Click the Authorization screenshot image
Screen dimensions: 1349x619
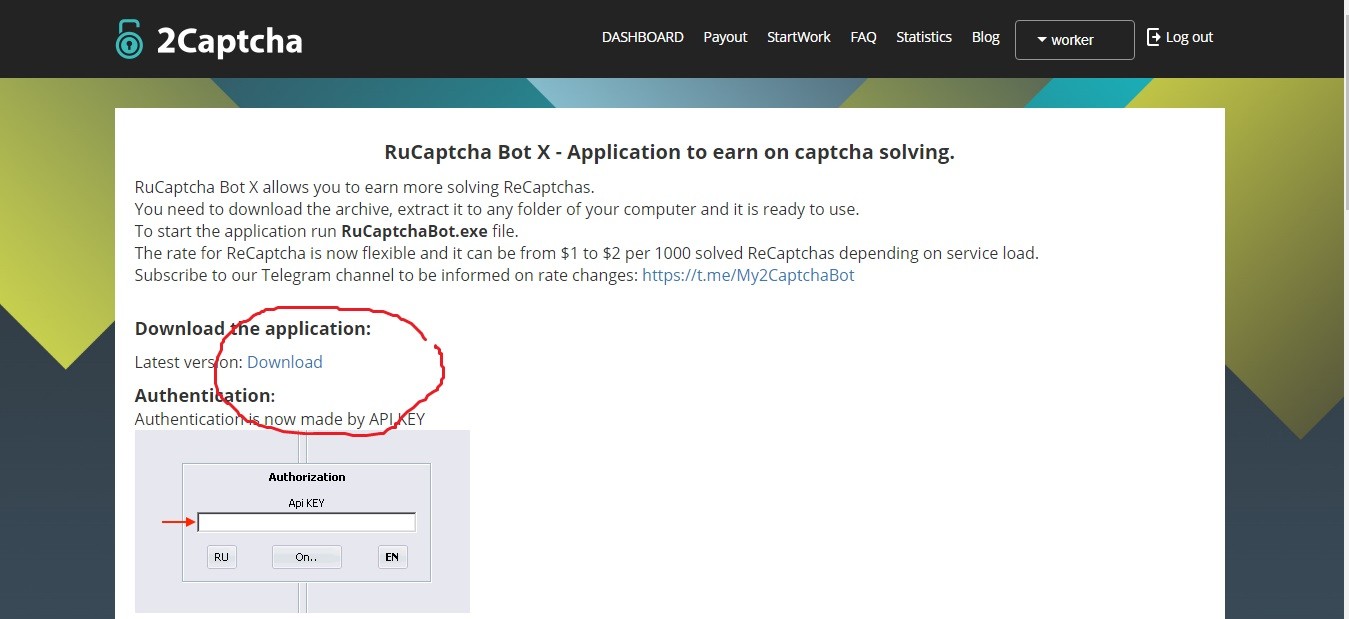[x=302, y=521]
